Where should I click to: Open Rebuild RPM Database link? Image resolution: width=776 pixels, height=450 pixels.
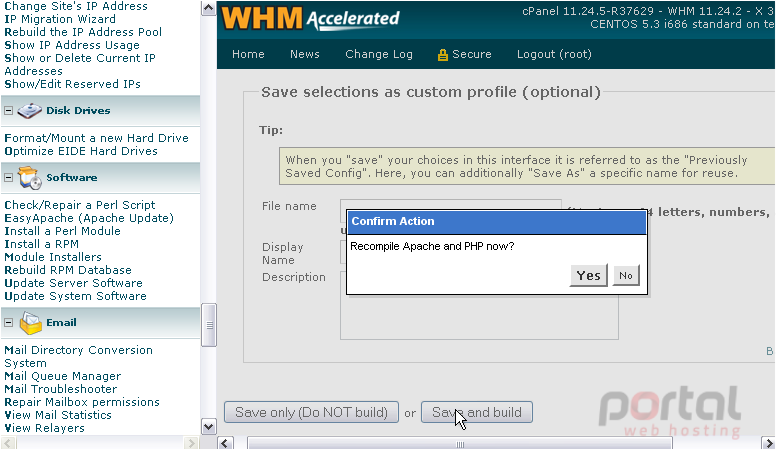tap(68, 270)
